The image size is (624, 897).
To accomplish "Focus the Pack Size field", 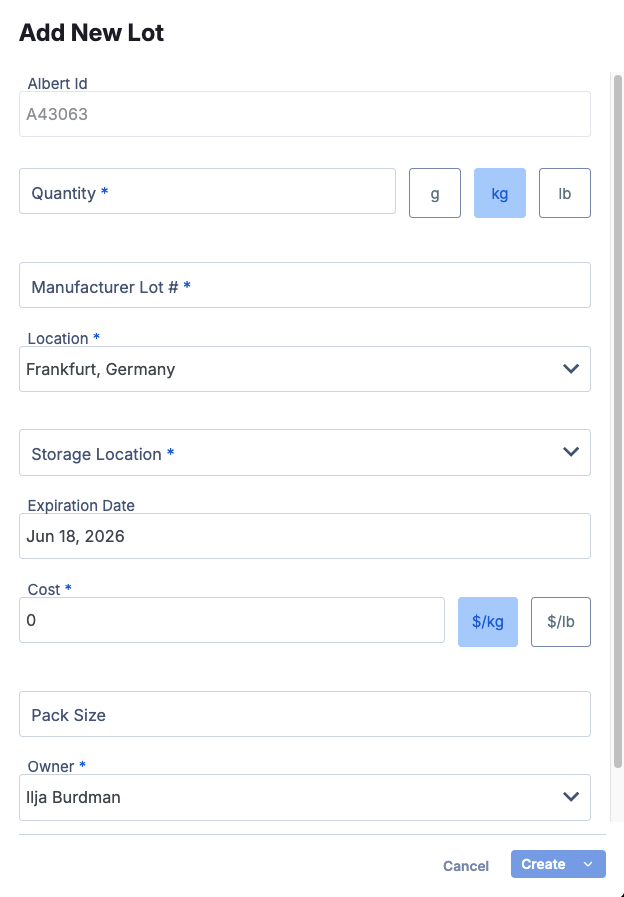I will pos(304,714).
